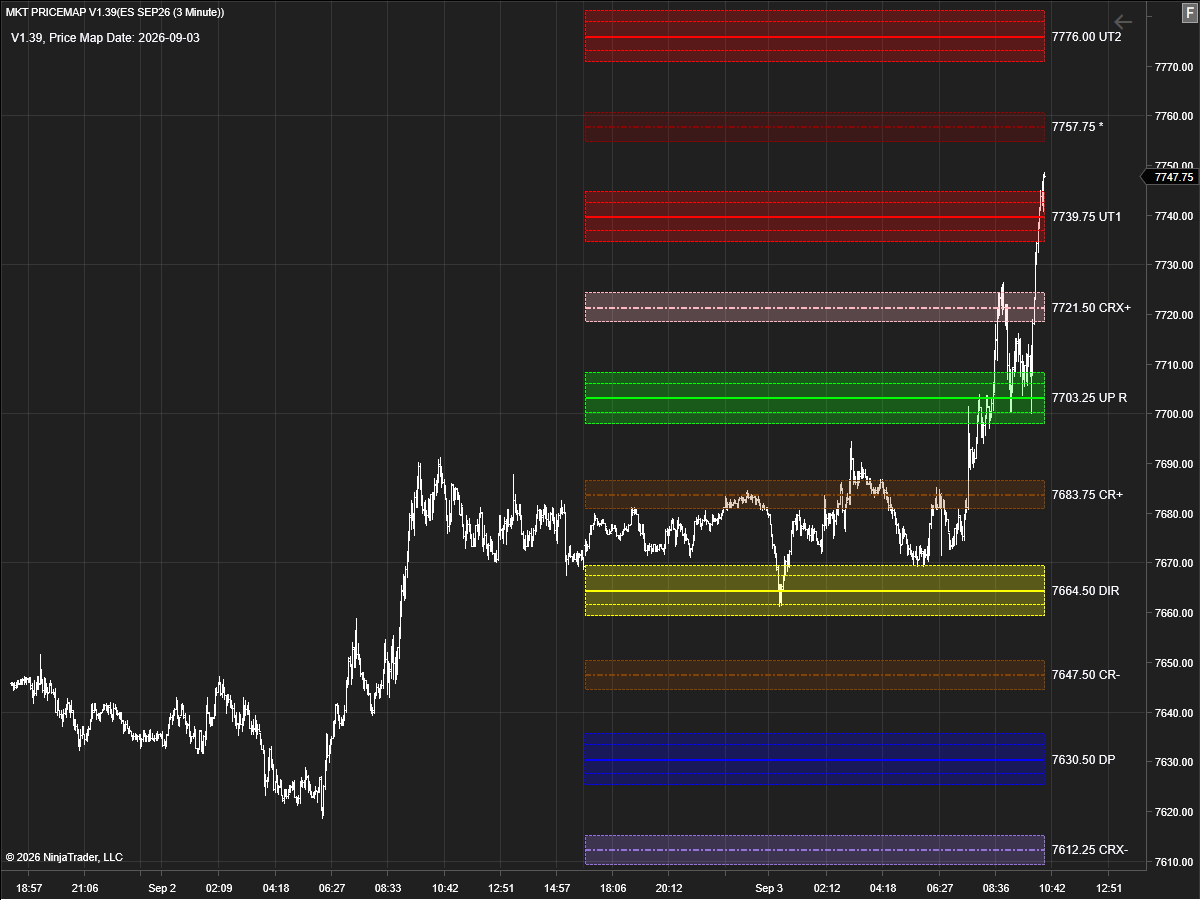The image size is (1200, 900).
Task: Select the brown CR- zone band
Action: coord(815,675)
